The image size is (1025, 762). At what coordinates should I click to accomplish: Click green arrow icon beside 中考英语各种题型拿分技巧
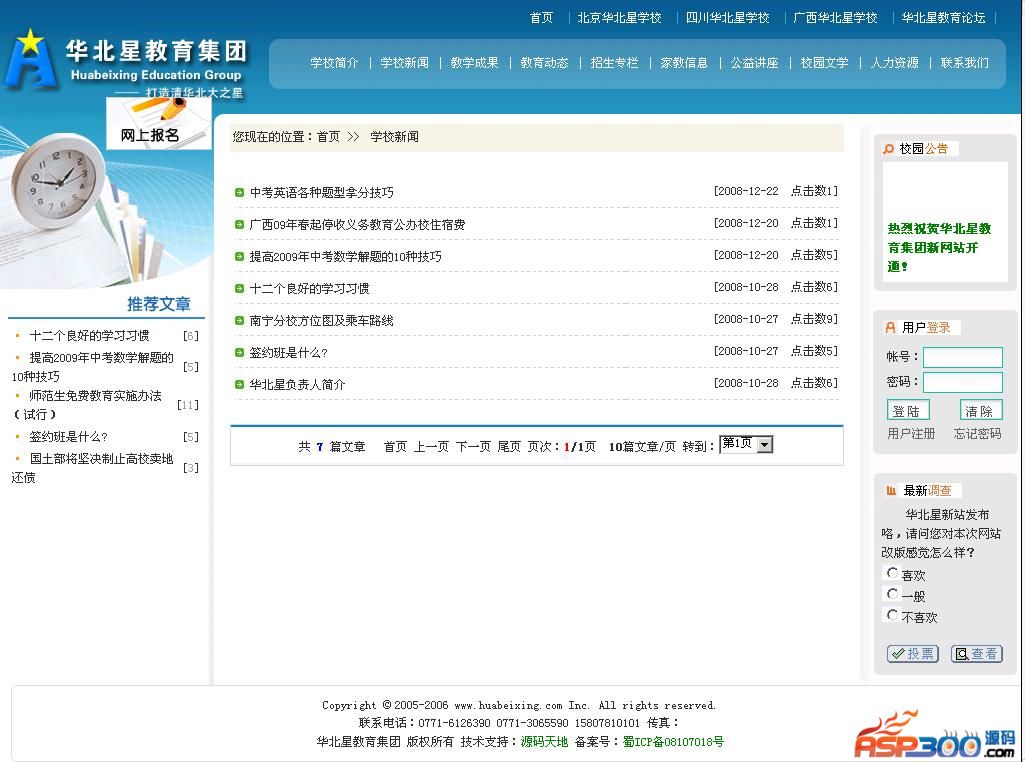pos(240,193)
